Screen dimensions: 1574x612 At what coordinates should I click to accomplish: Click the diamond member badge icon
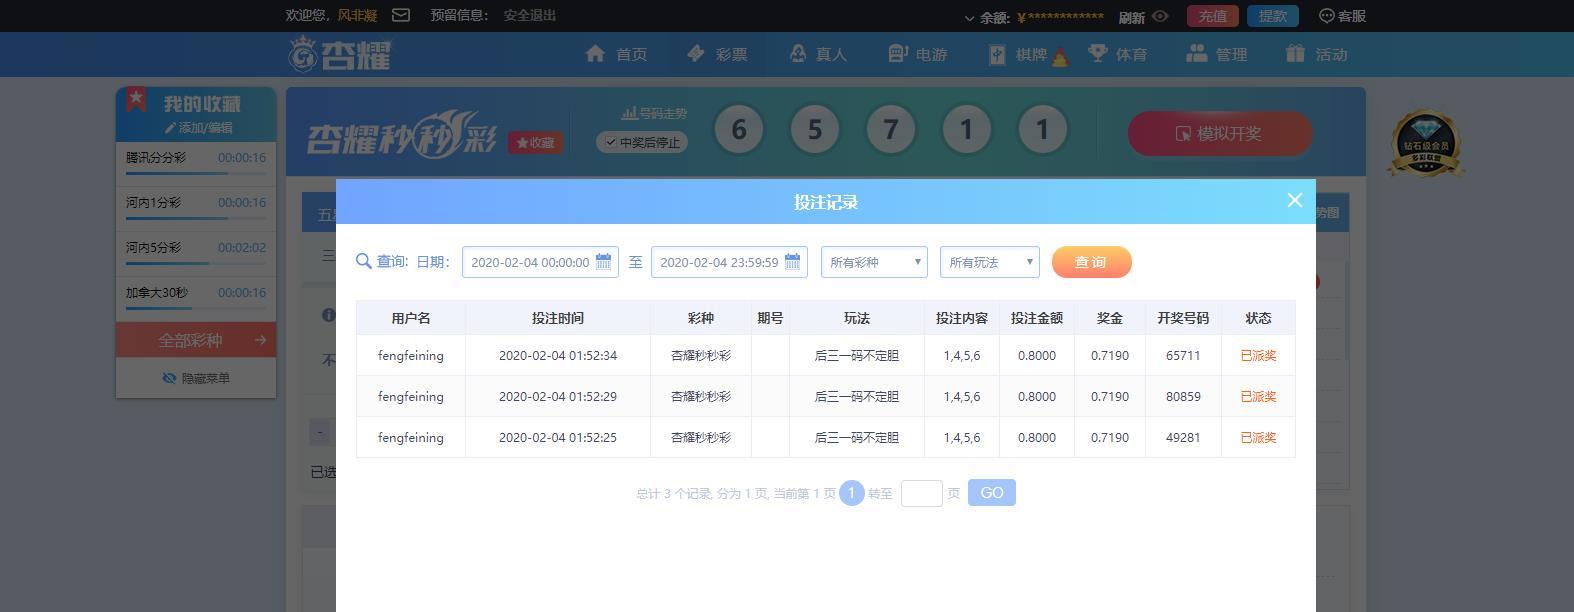pyautogui.click(x=1425, y=144)
